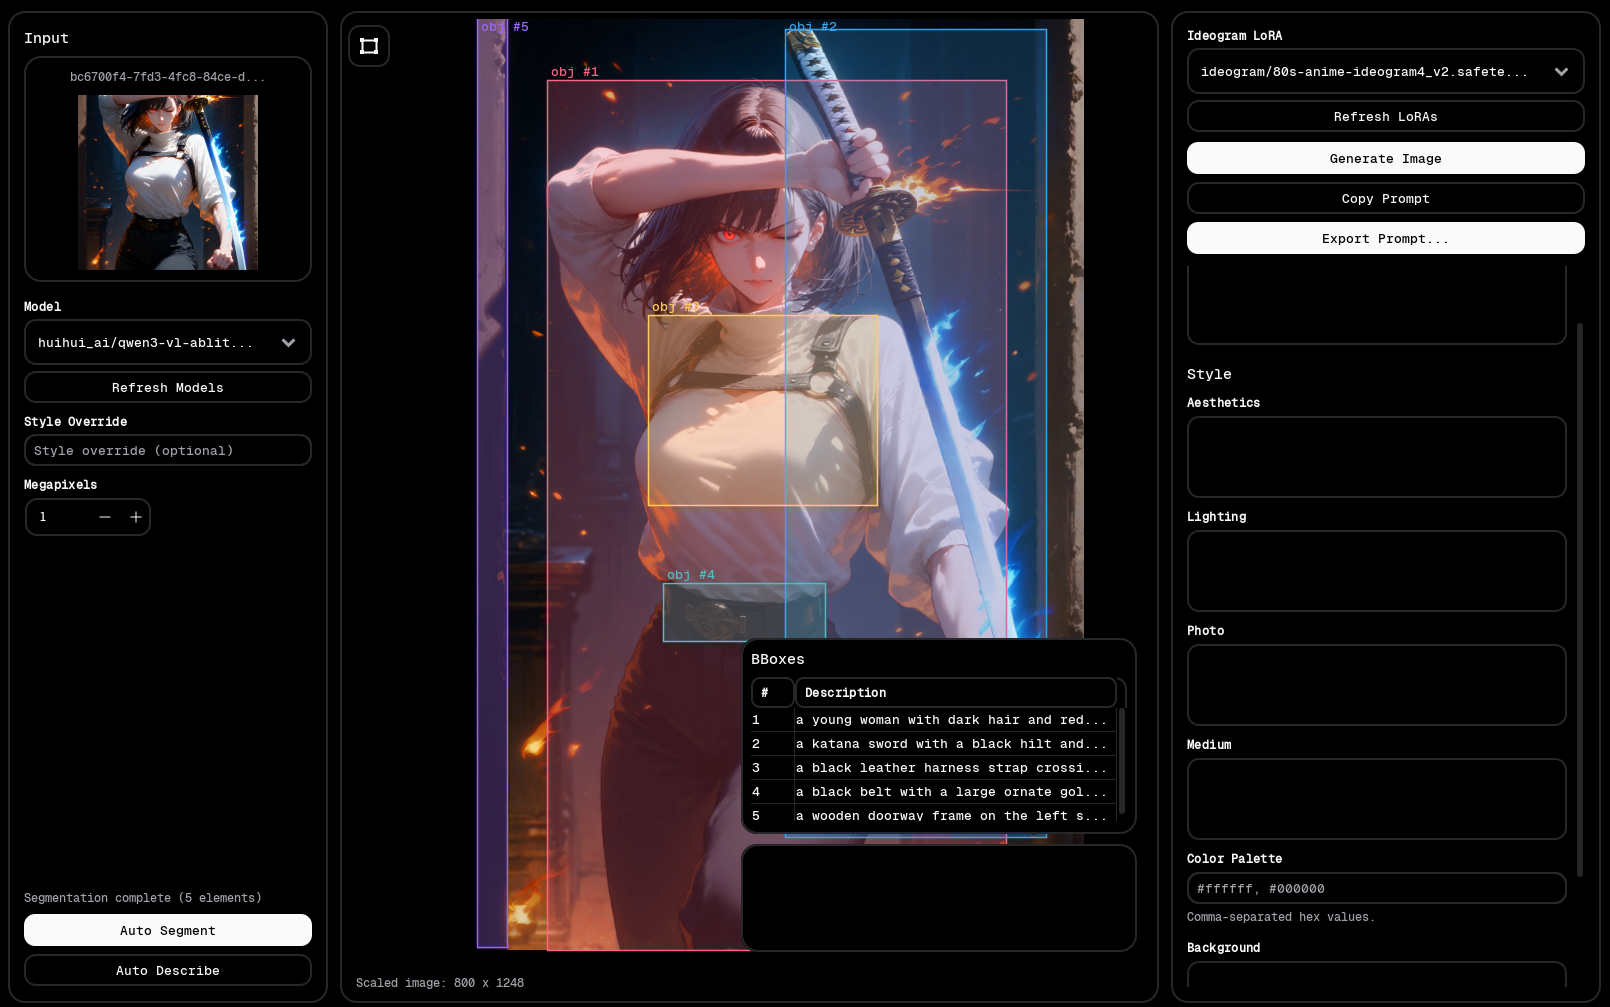Screen dimensions: 1610x1007
Task: Select the BBoxes row for the wooden doorway frame
Action: click(932, 816)
